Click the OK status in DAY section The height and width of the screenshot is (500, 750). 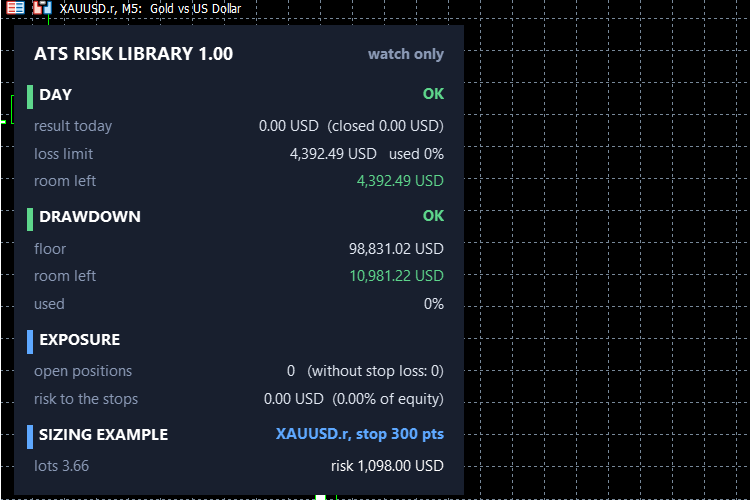click(433, 94)
